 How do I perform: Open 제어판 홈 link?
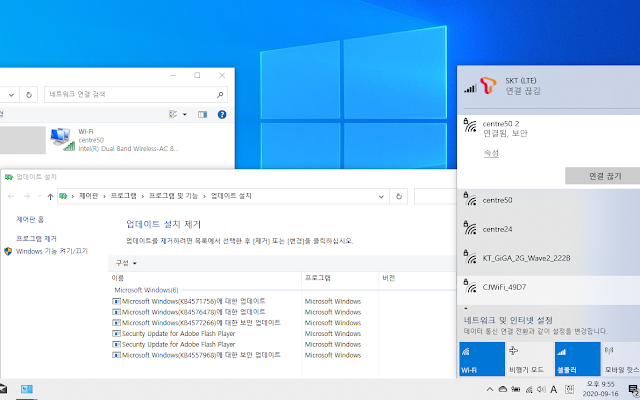pyautogui.click(x=30, y=220)
